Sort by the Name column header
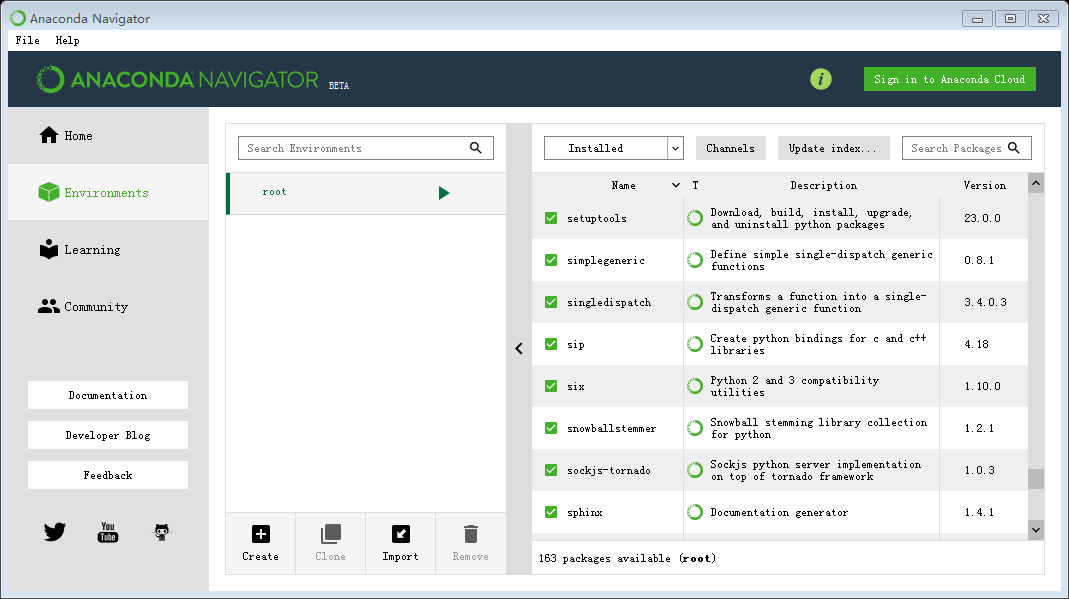 [623, 185]
